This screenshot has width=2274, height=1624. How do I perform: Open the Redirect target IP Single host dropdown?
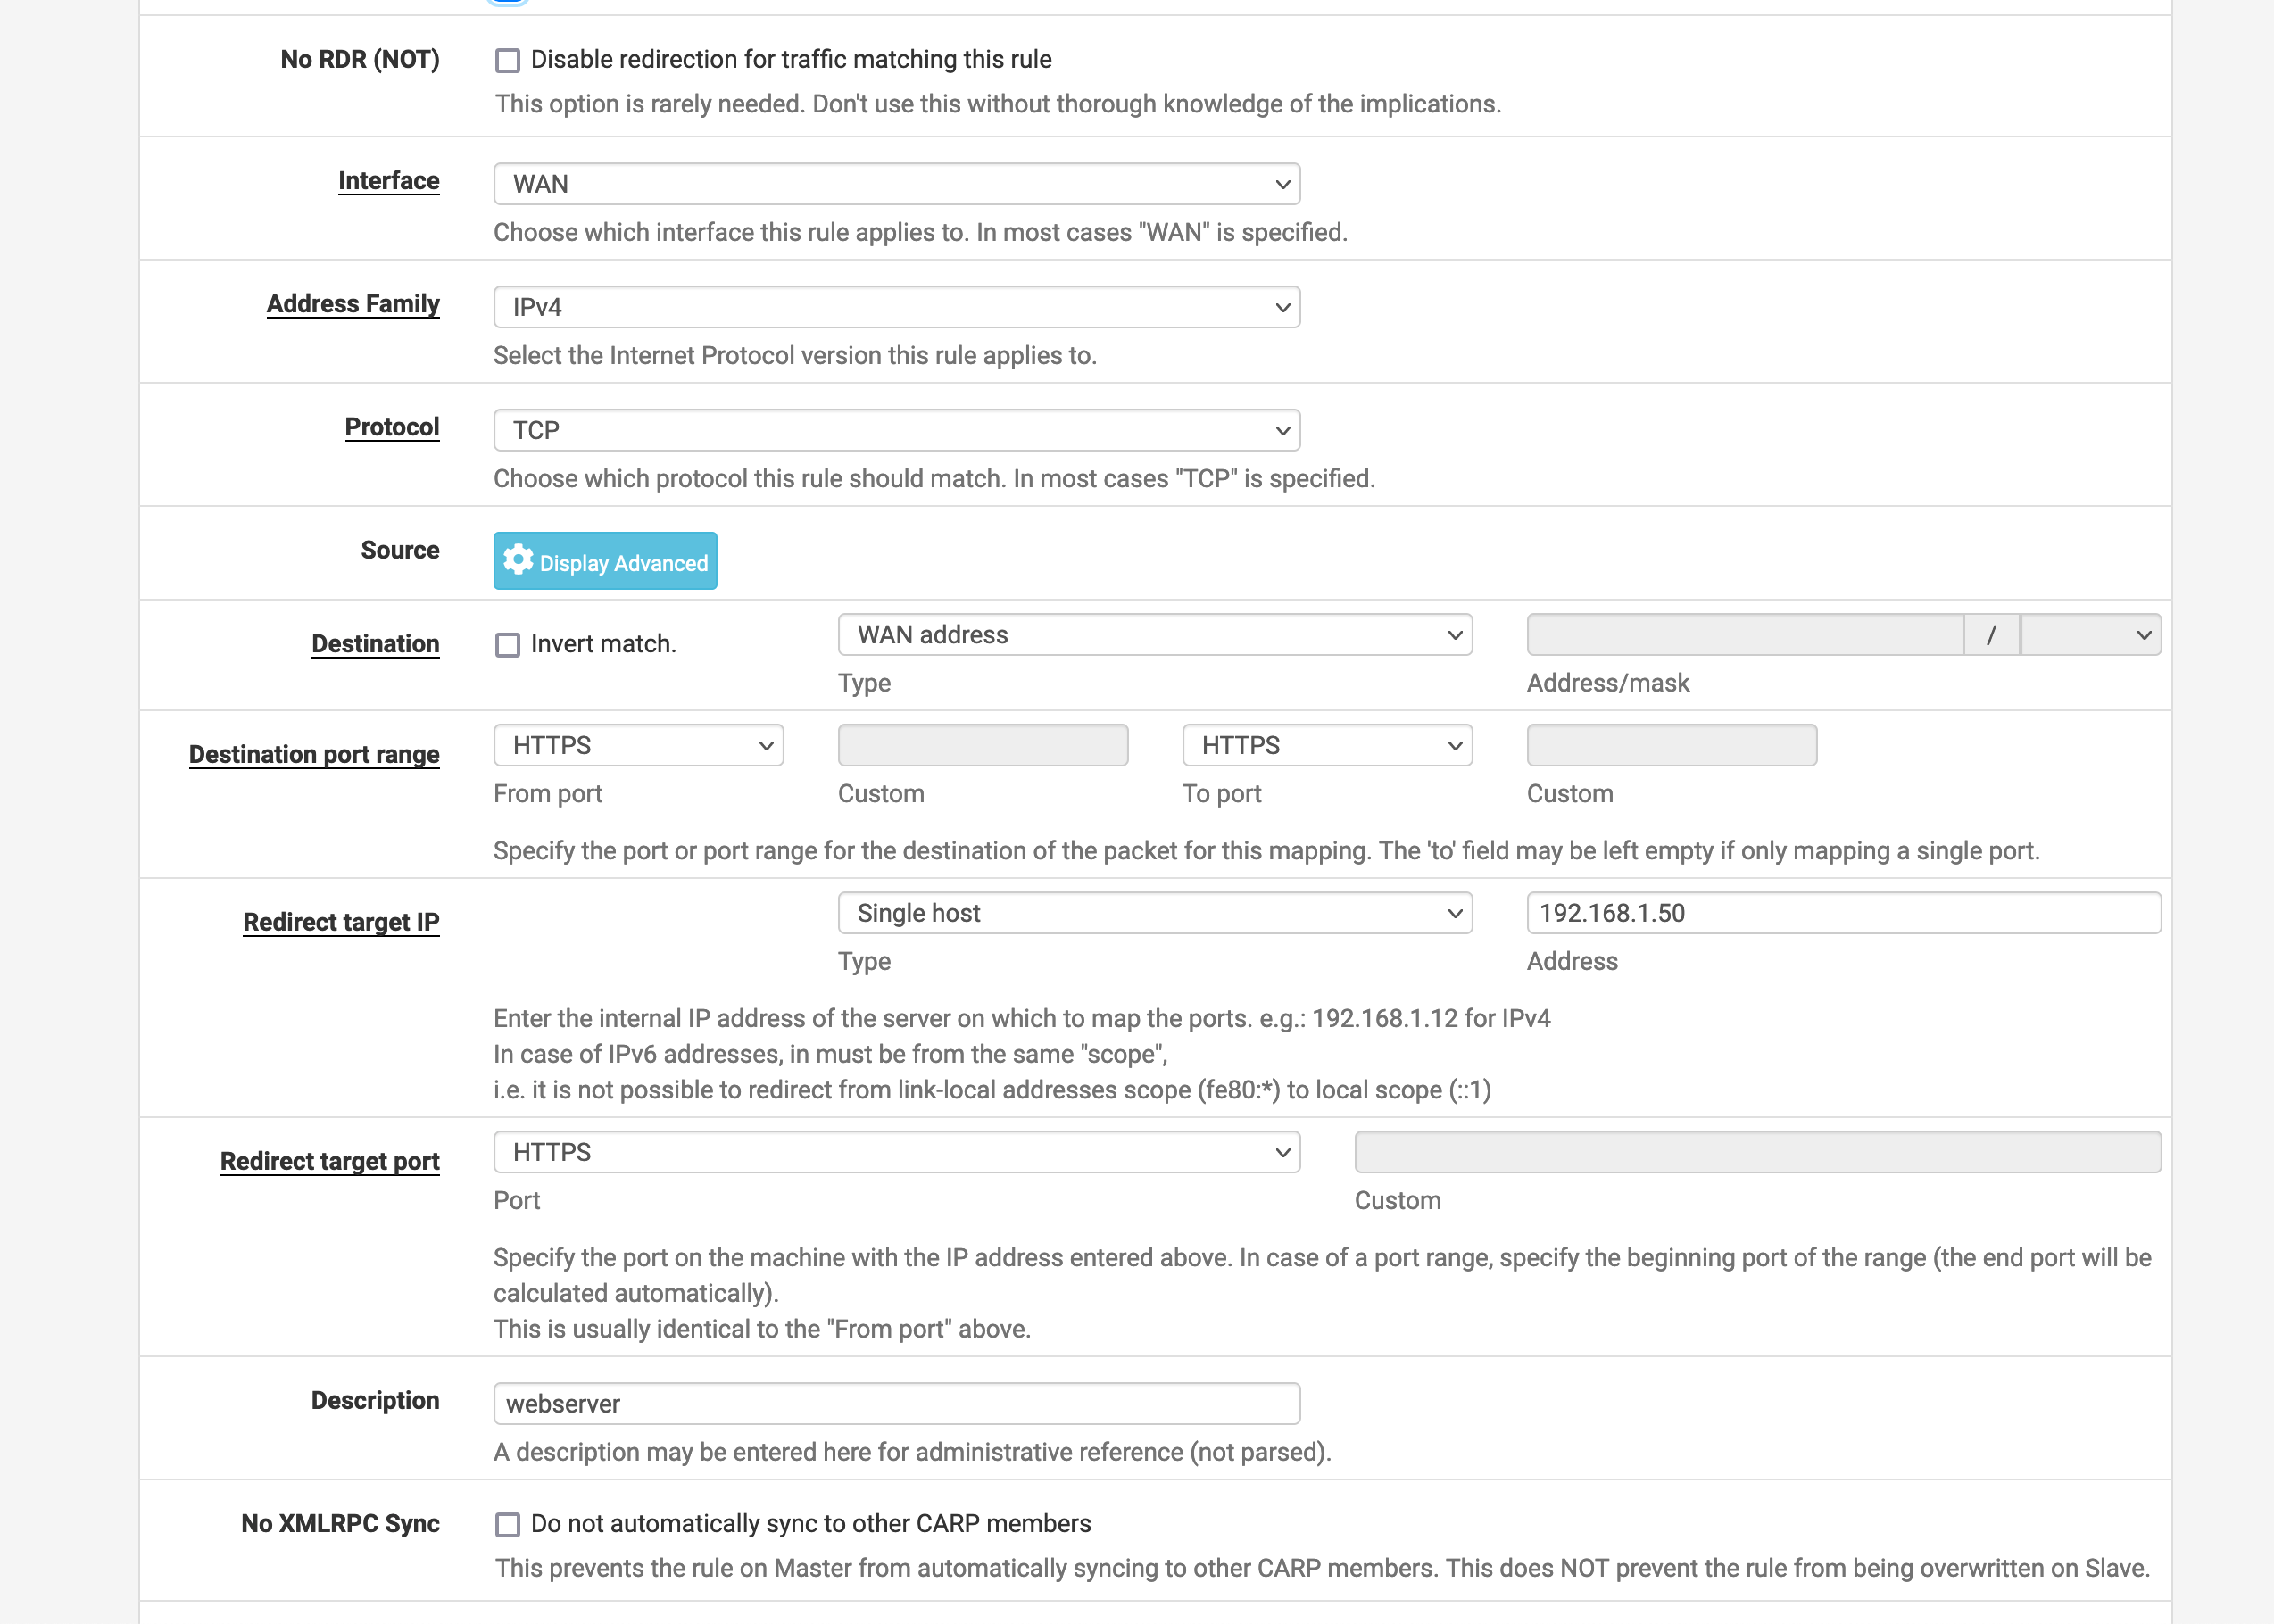[1155, 913]
